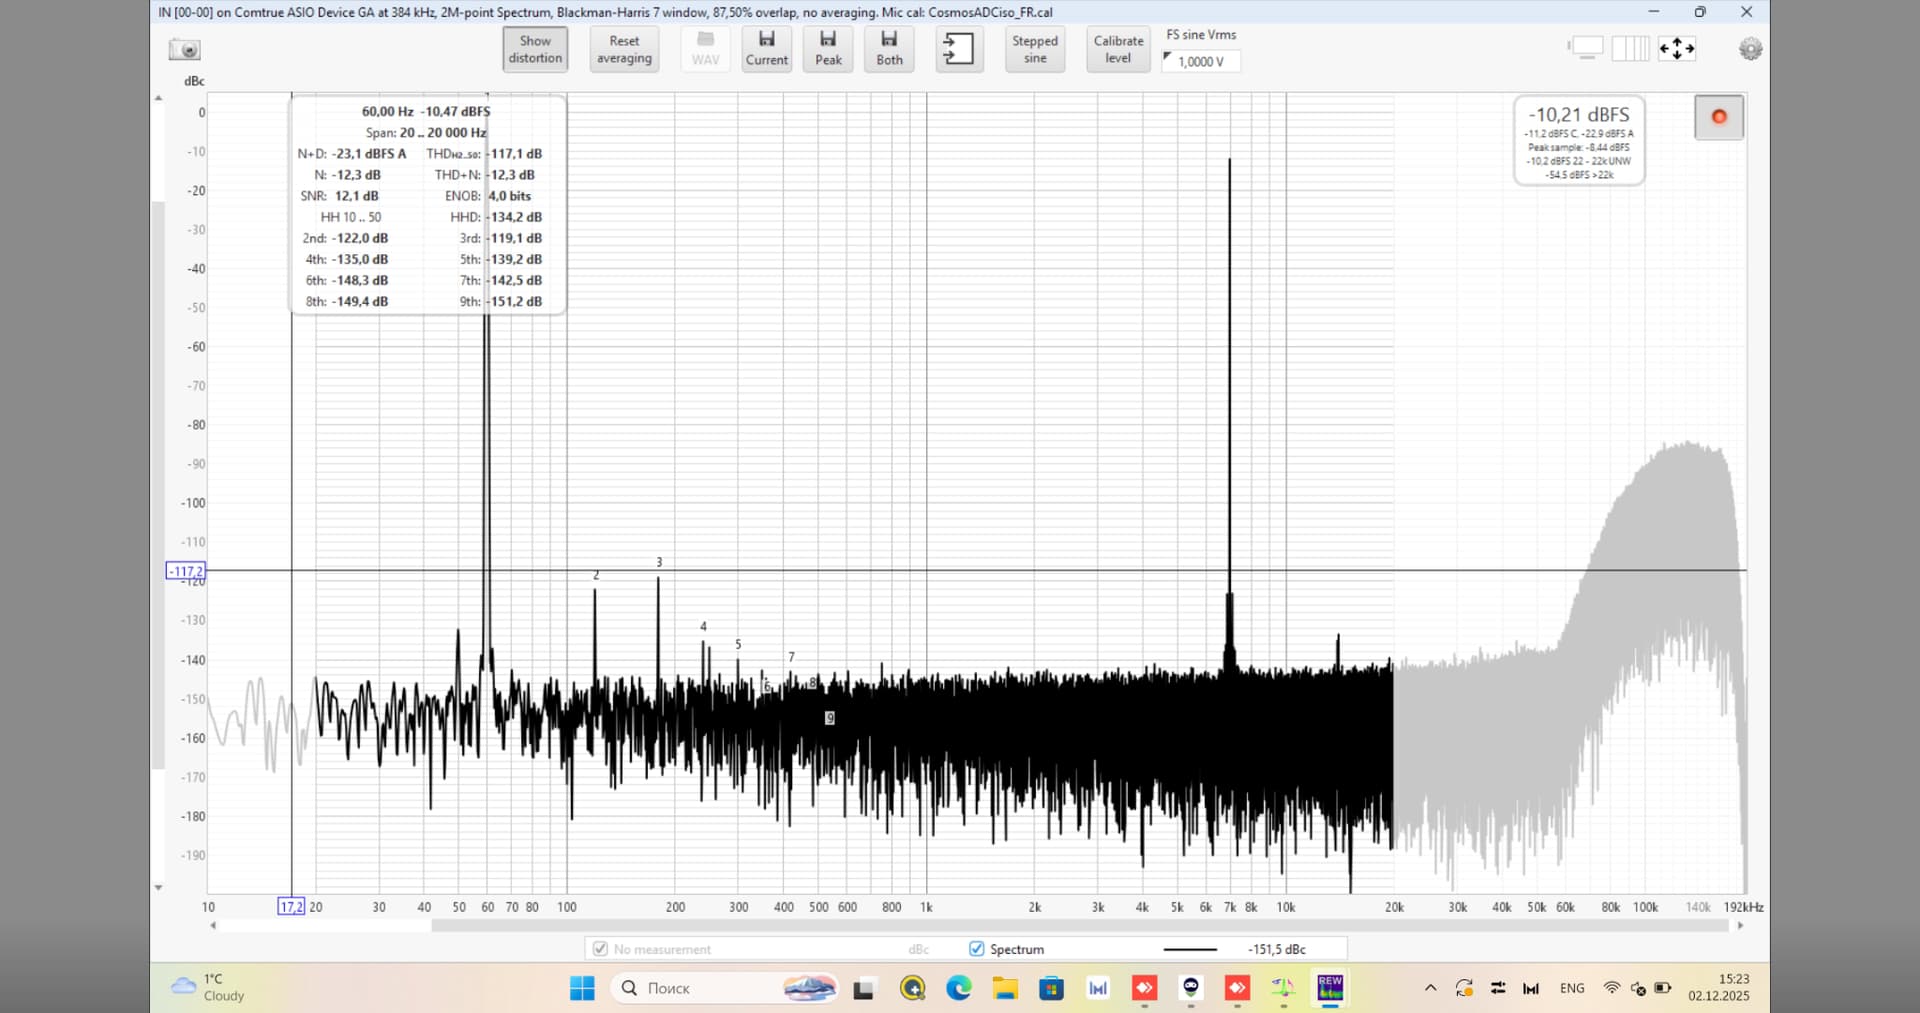
Task: Click the FS sine Vrms input field
Action: pyautogui.click(x=1202, y=61)
